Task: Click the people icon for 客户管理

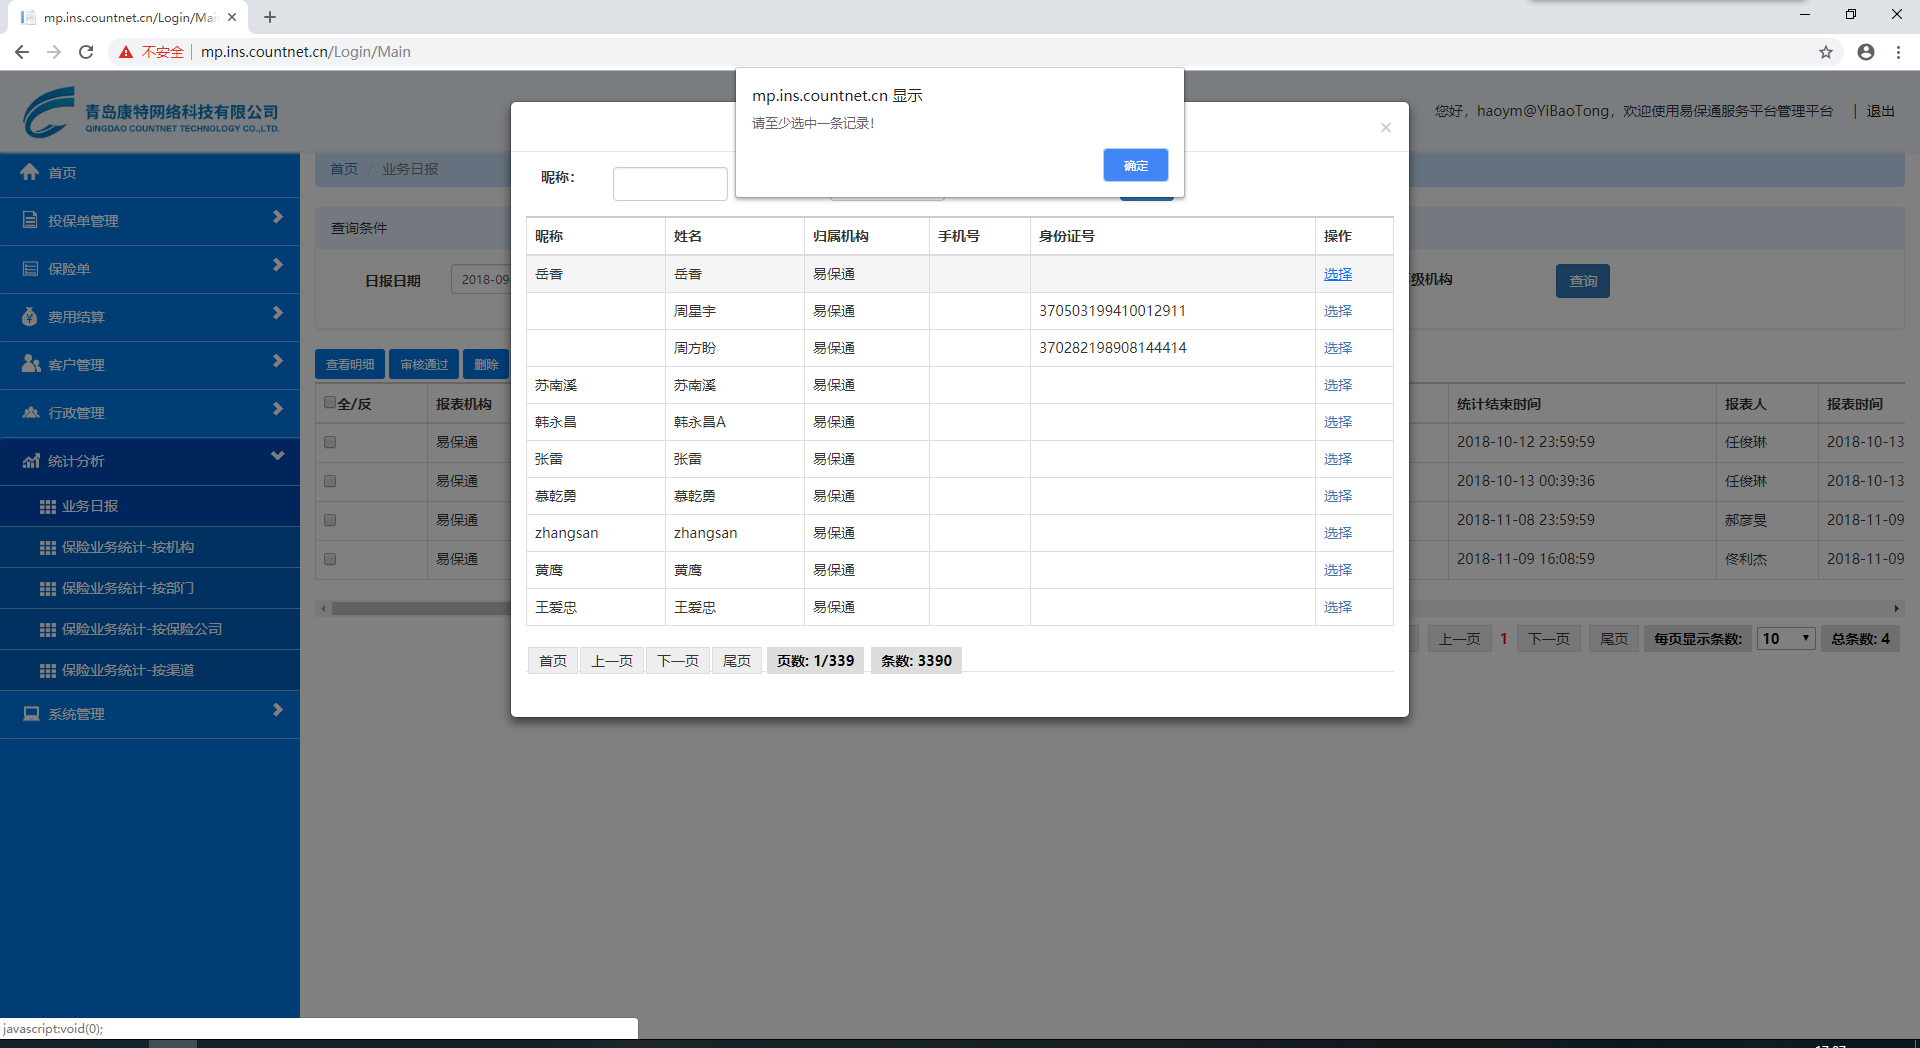Action: click(x=31, y=364)
